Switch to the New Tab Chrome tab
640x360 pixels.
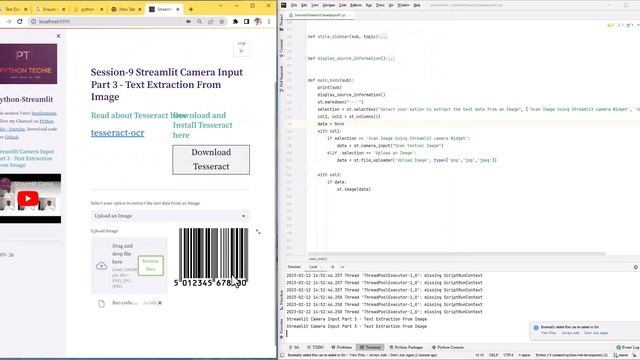click(x=127, y=9)
